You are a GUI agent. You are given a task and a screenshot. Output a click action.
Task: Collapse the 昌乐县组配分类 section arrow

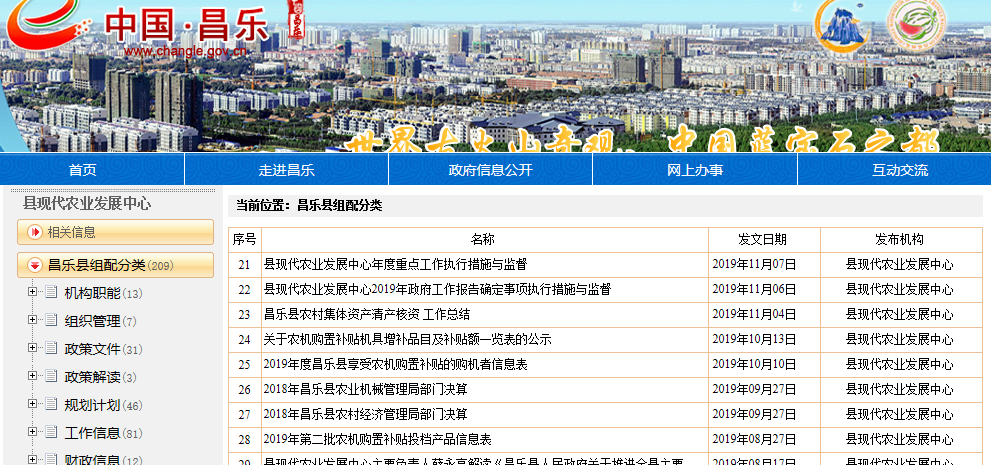click(x=35, y=266)
